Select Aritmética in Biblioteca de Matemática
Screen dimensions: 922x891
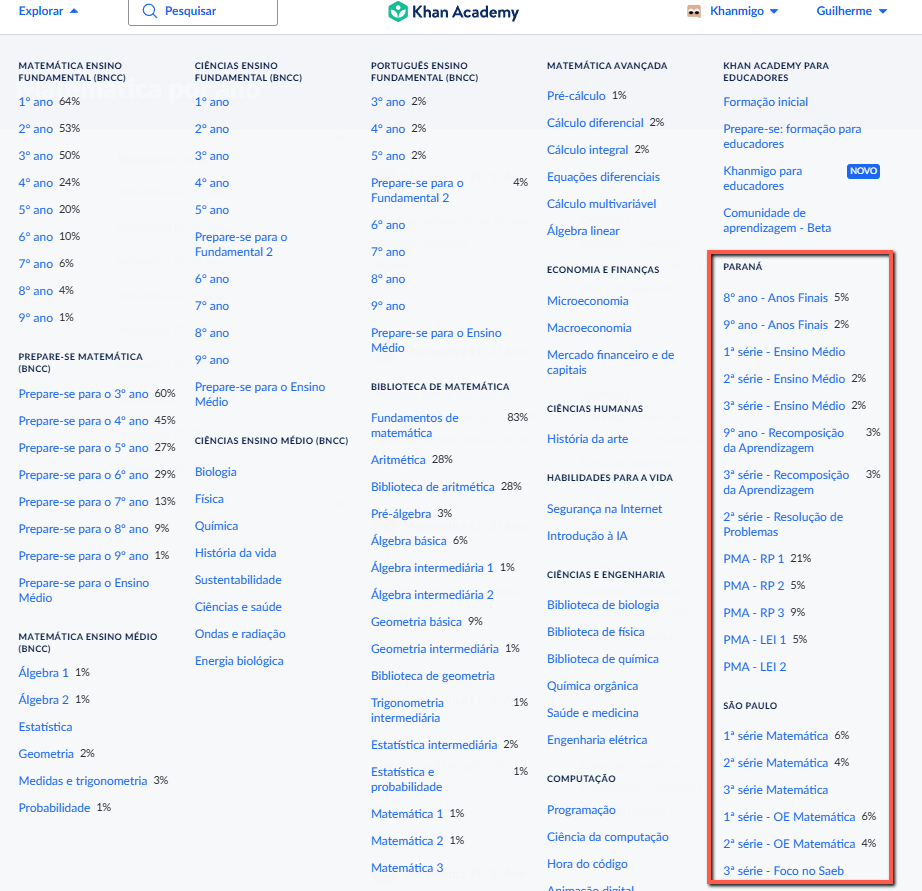398,460
